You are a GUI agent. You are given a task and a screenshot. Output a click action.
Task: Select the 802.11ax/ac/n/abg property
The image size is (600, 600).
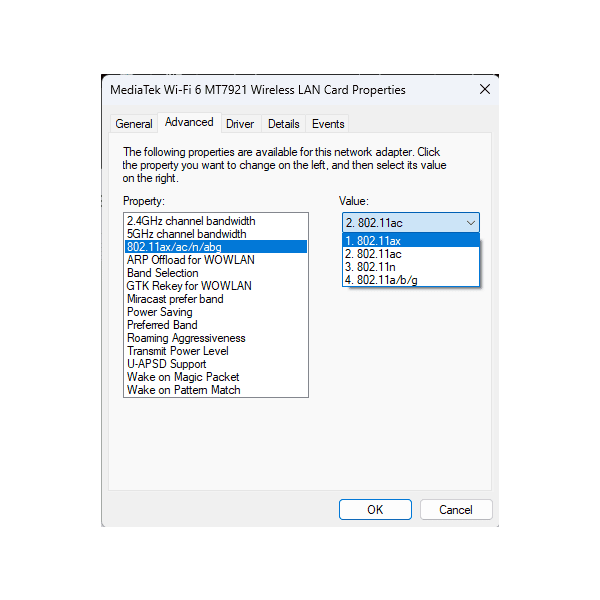click(216, 247)
